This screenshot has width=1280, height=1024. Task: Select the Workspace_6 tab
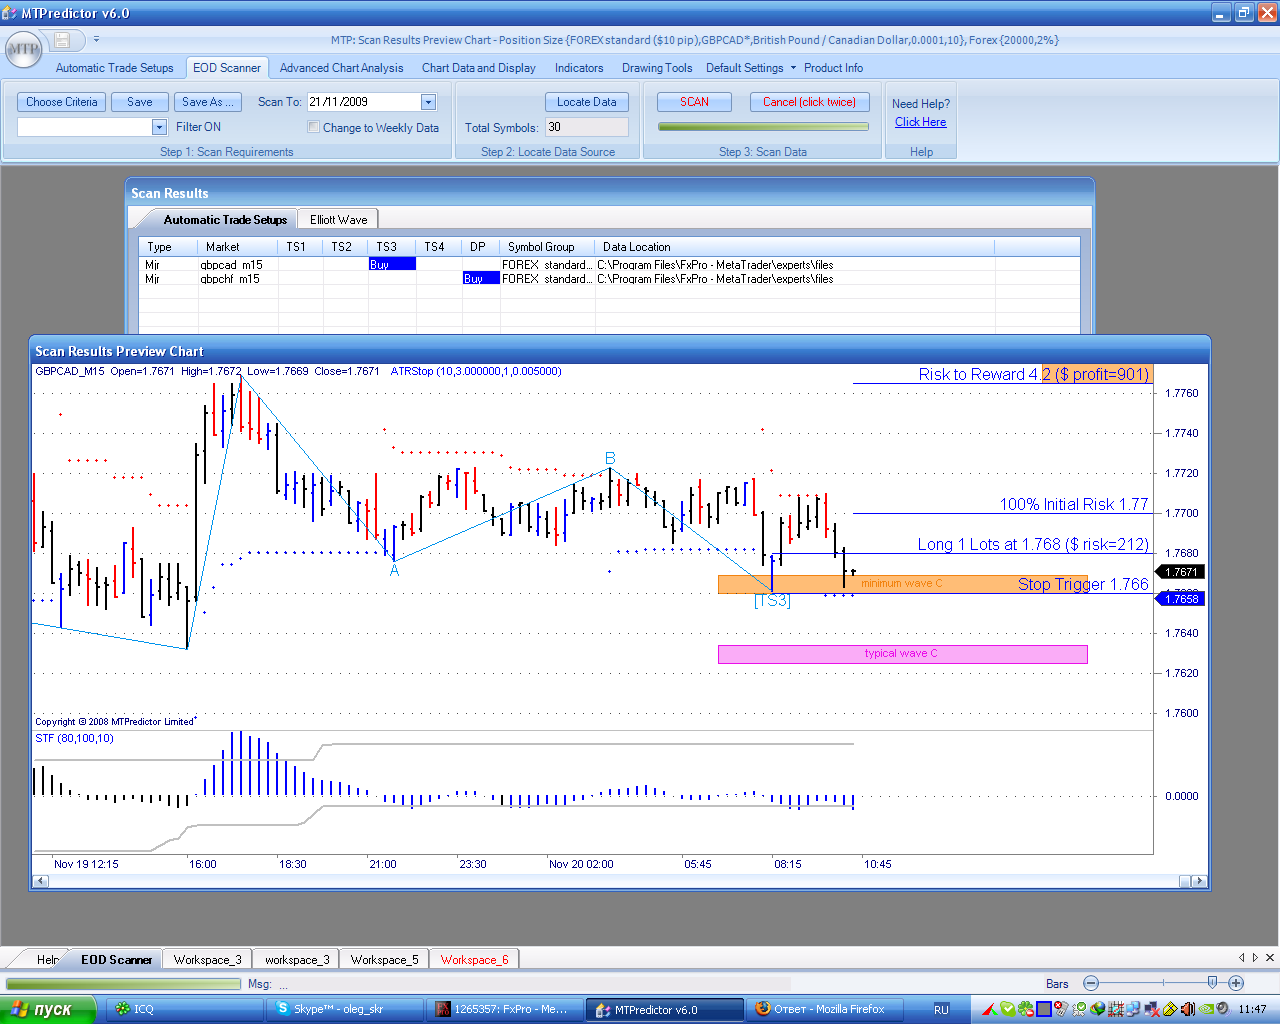point(474,960)
